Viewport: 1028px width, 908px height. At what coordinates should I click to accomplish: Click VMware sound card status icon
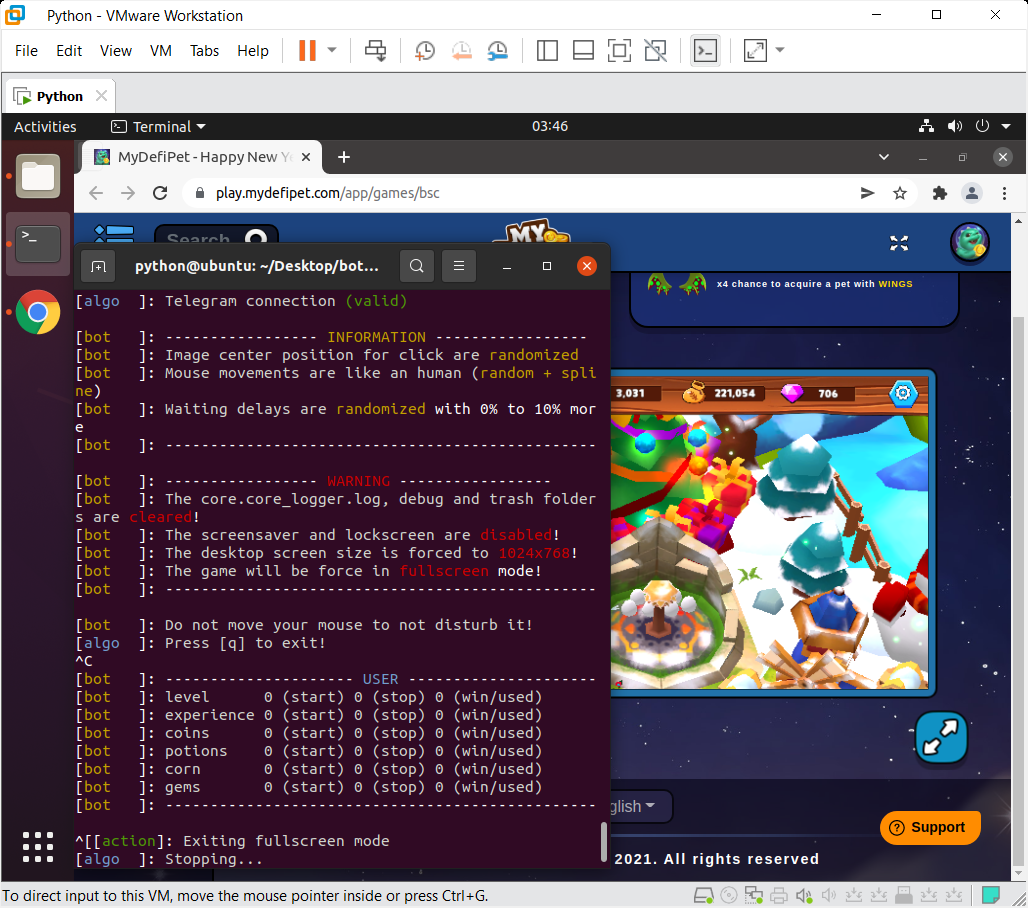[804, 895]
